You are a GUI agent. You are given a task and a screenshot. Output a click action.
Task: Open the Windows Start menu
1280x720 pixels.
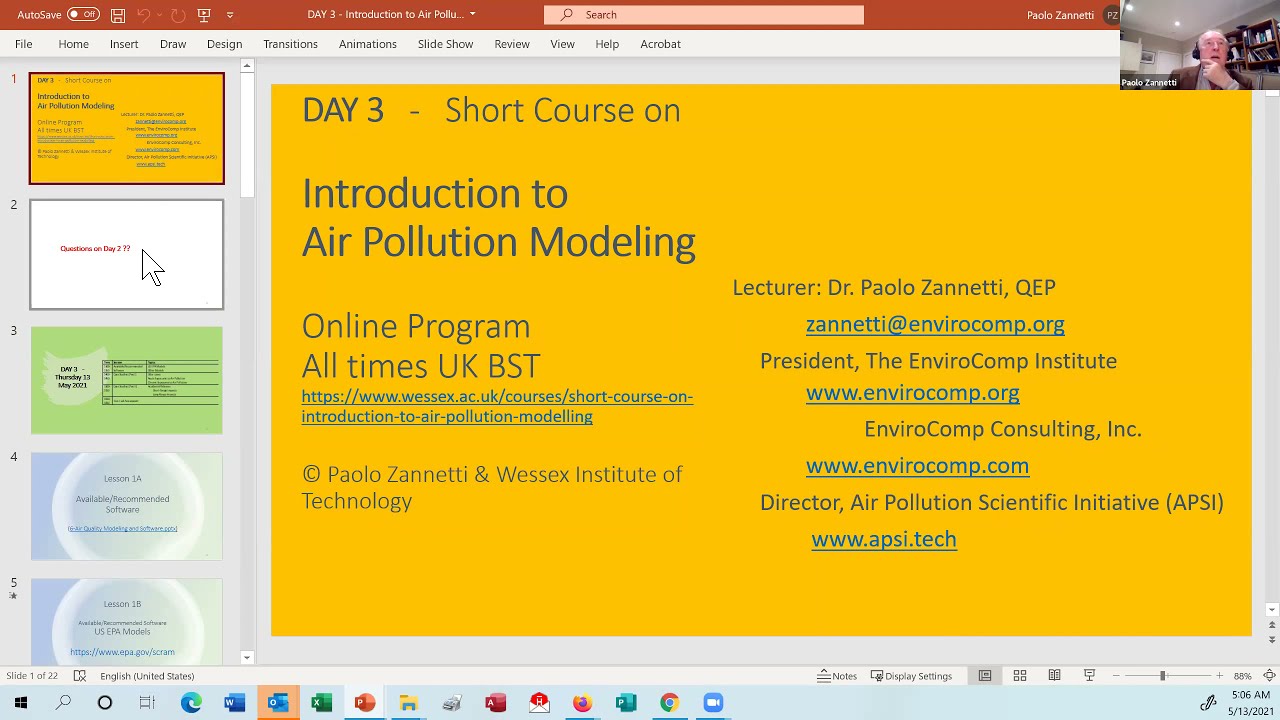(x=21, y=703)
